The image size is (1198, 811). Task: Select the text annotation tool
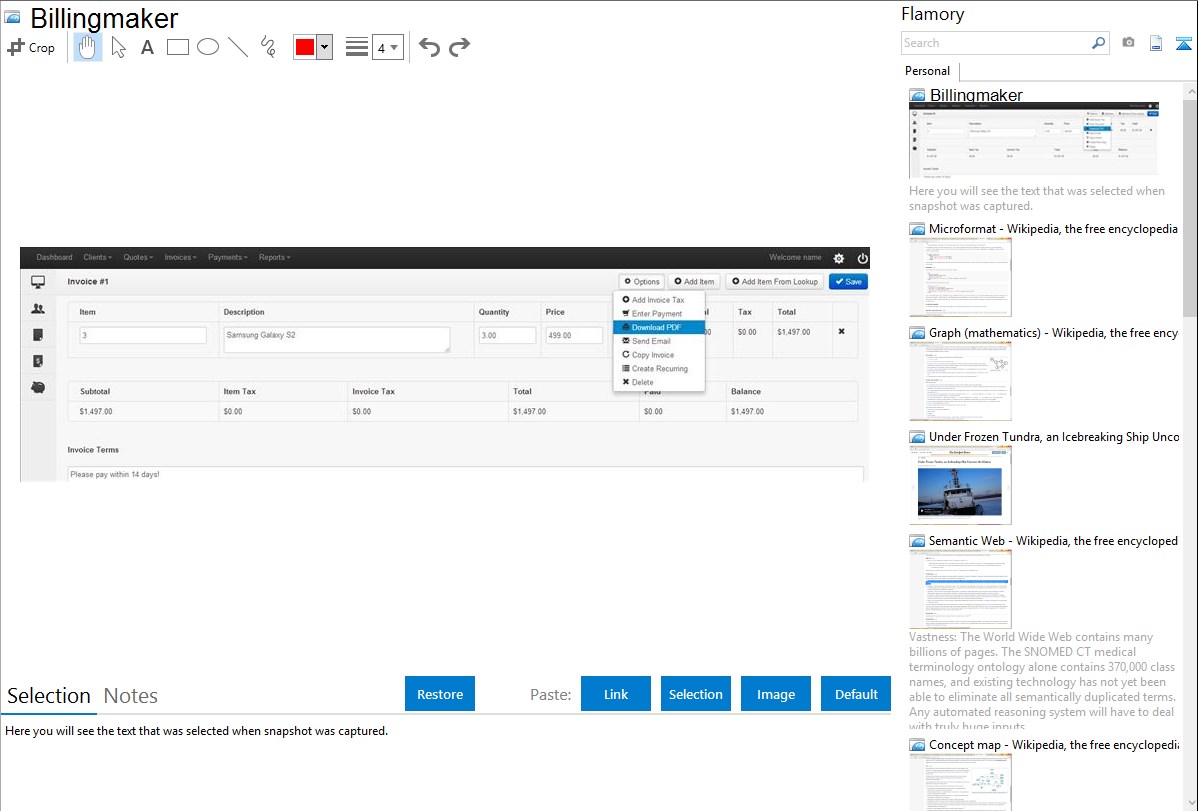pyautogui.click(x=147, y=47)
